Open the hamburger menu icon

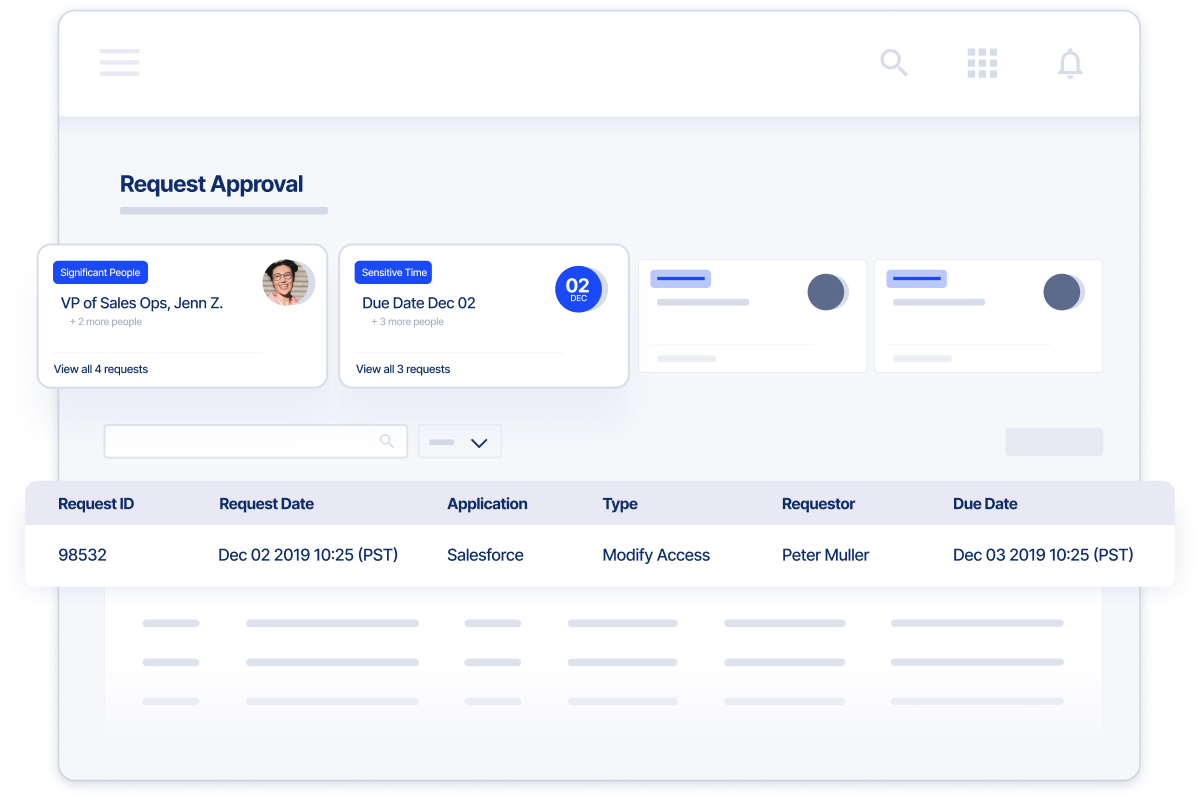[x=119, y=62]
